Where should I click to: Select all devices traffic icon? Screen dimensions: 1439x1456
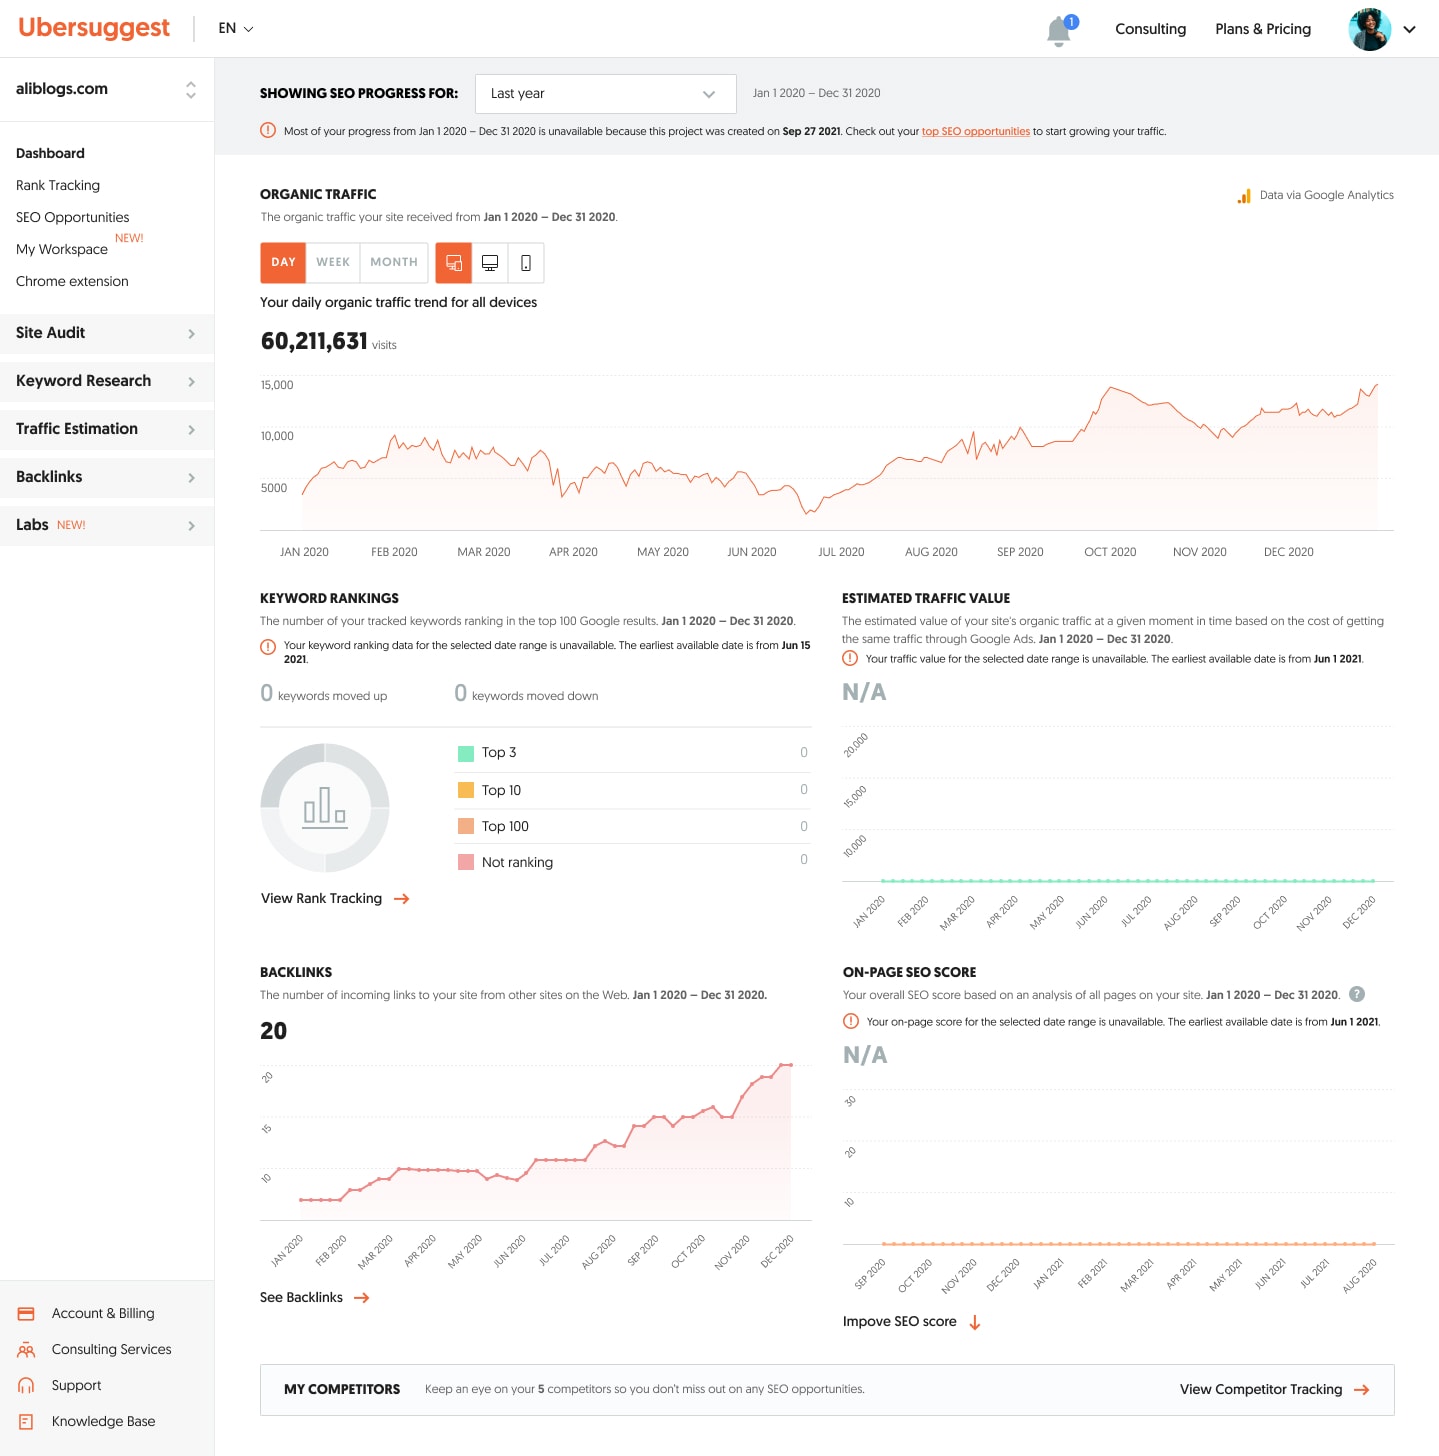click(454, 263)
